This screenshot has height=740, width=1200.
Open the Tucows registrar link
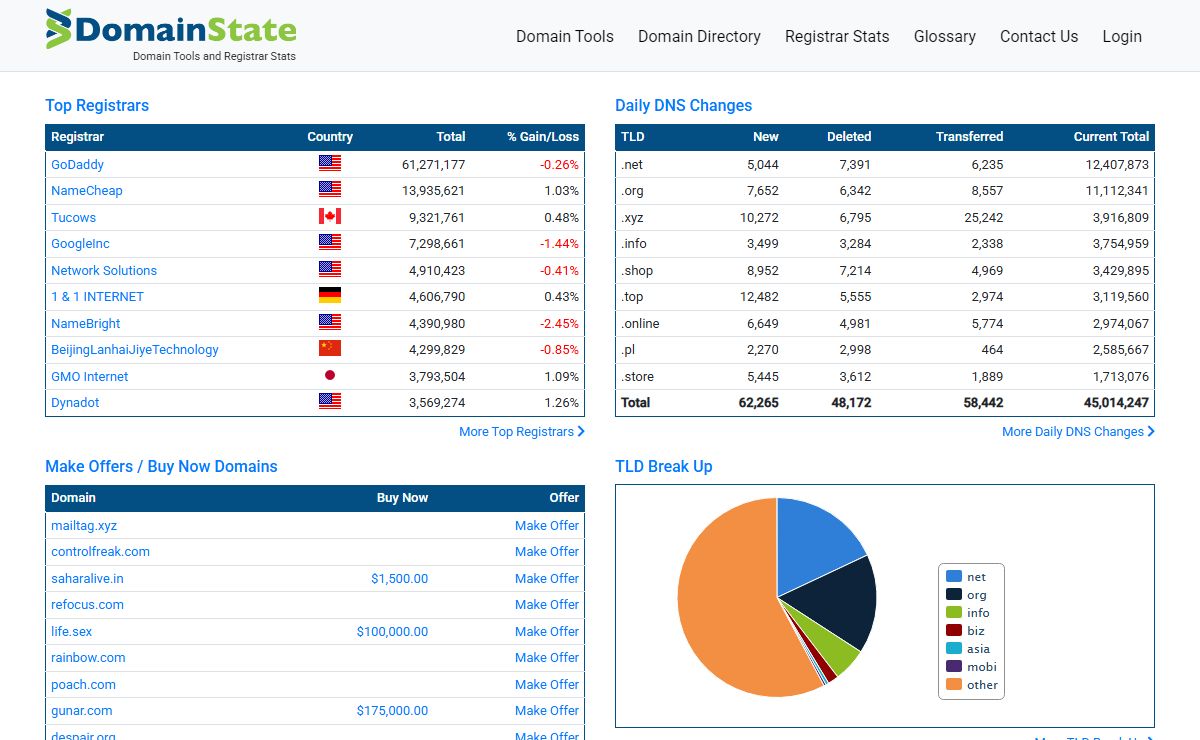point(74,217)
